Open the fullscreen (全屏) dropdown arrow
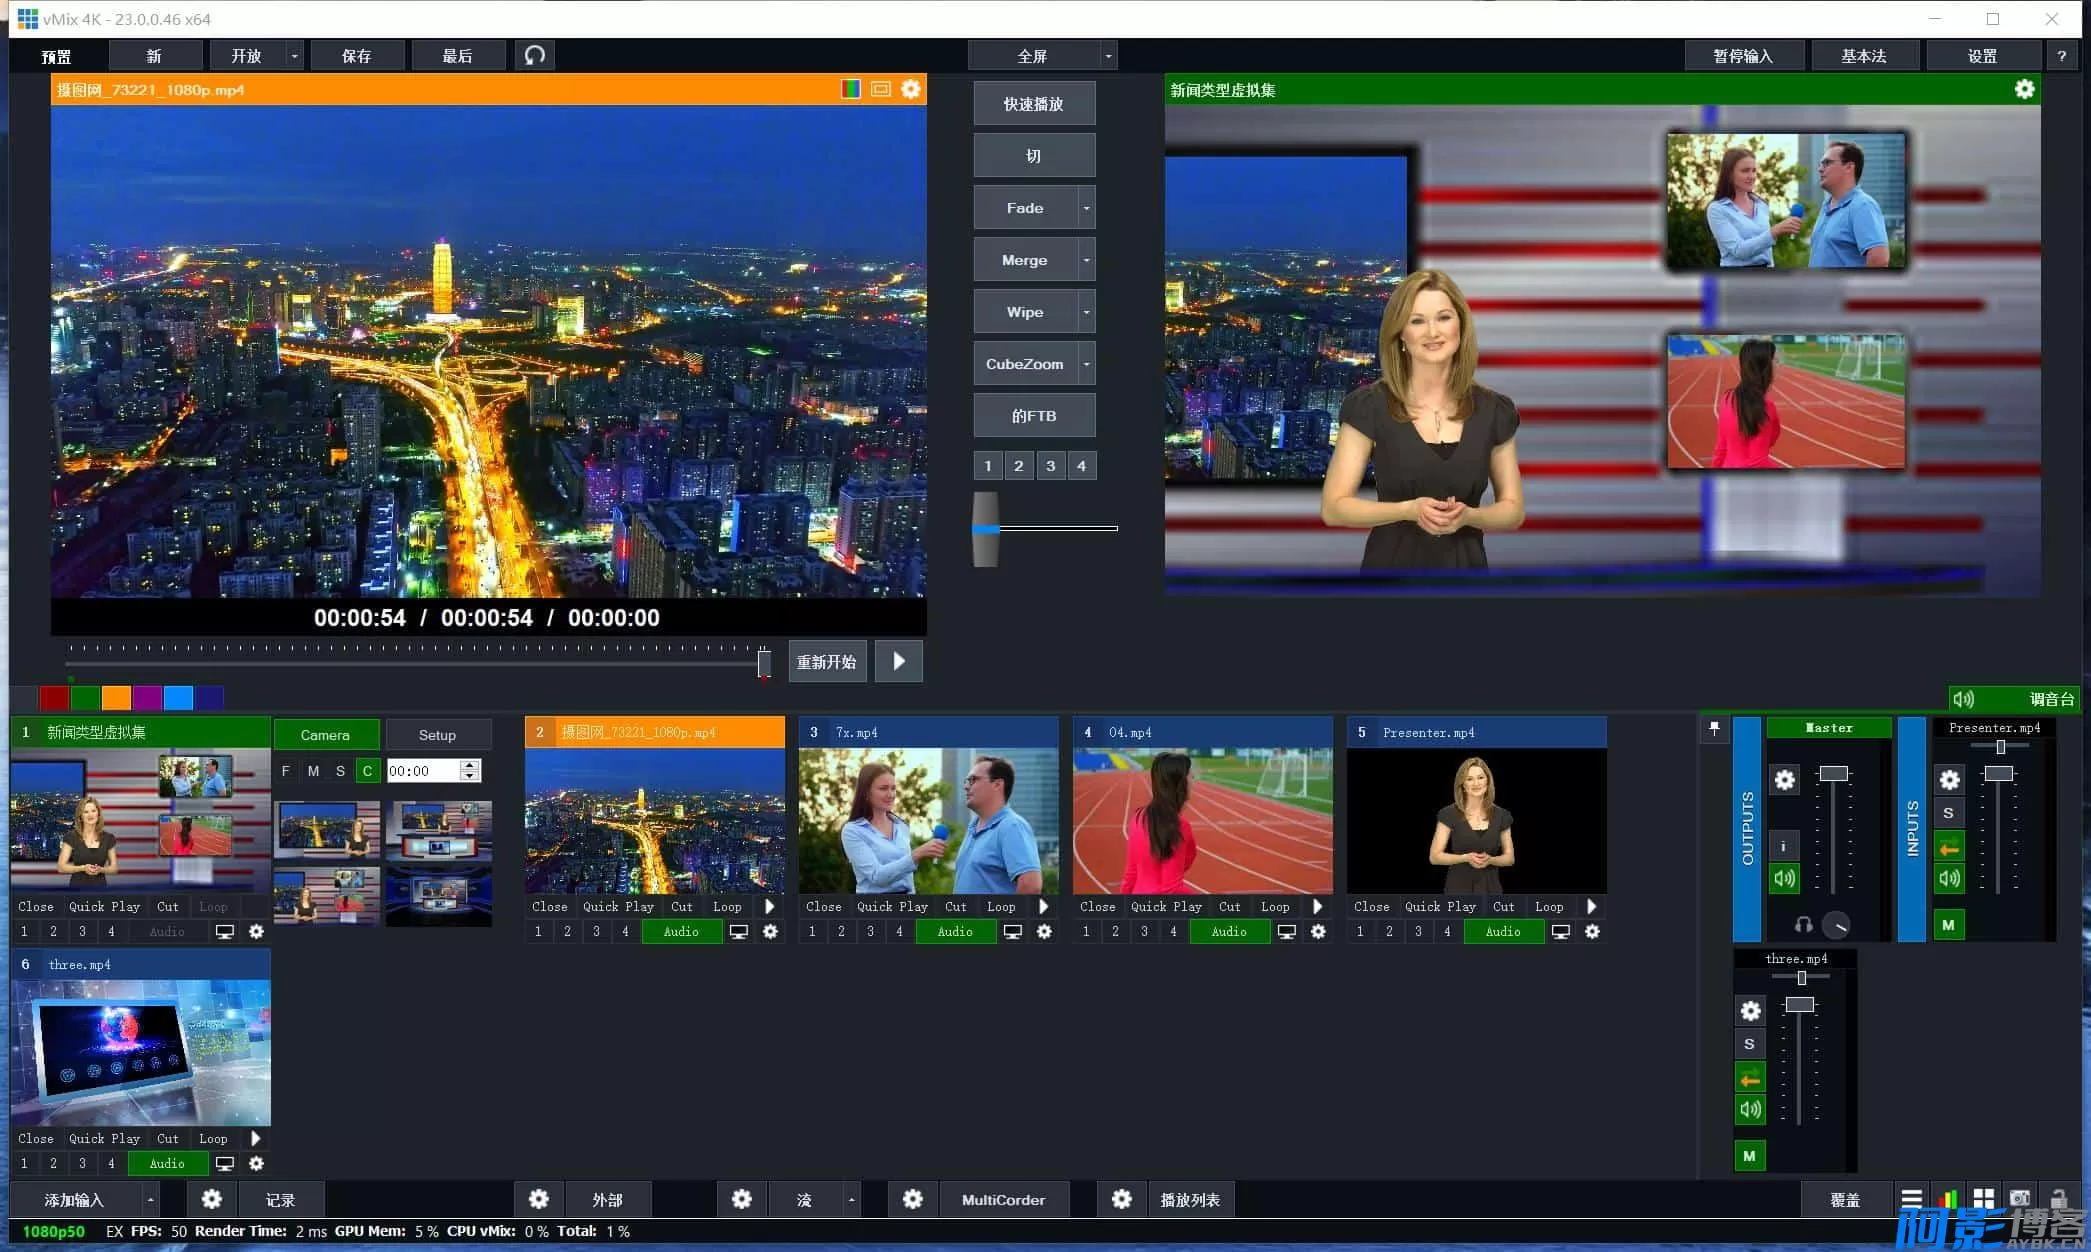 [1108, 56]
